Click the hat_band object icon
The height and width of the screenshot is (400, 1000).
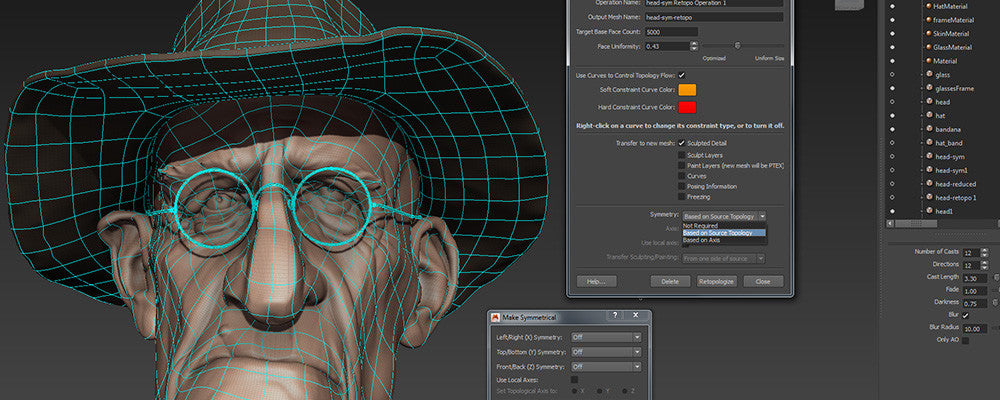[927, 143]
